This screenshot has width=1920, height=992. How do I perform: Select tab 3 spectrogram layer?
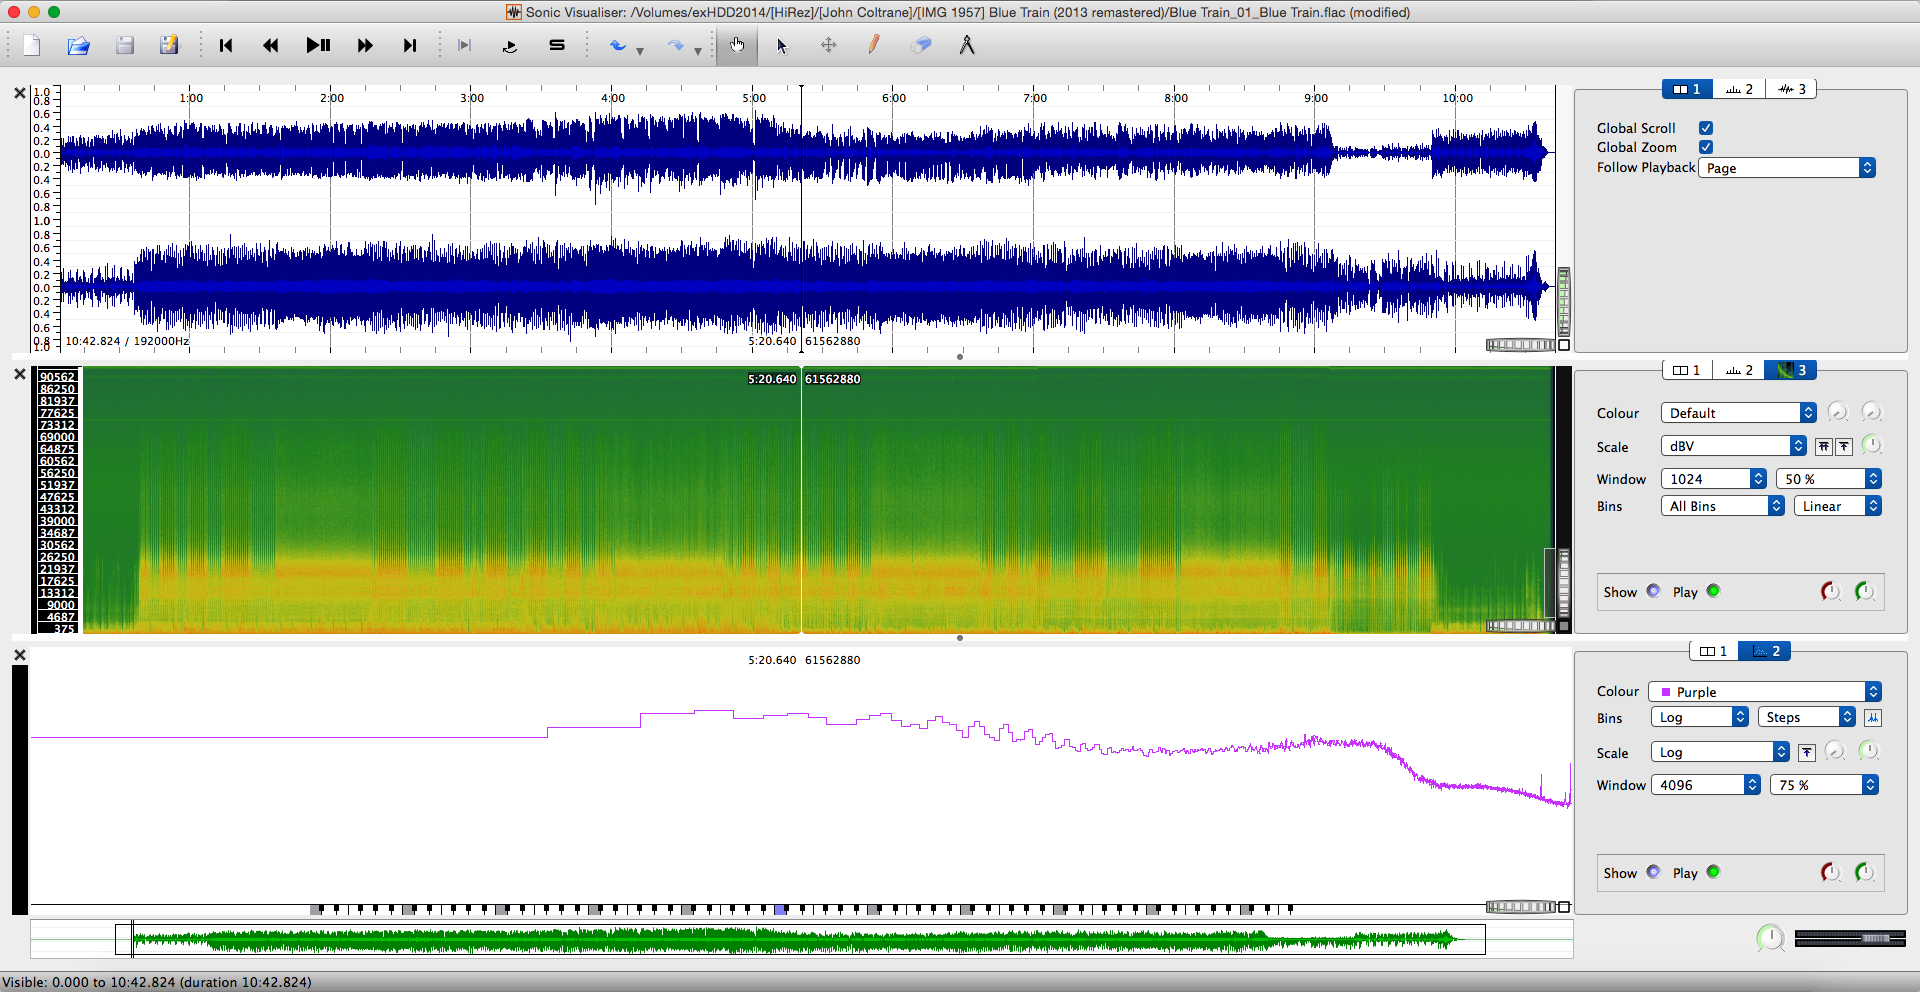tap(1791, 370)
